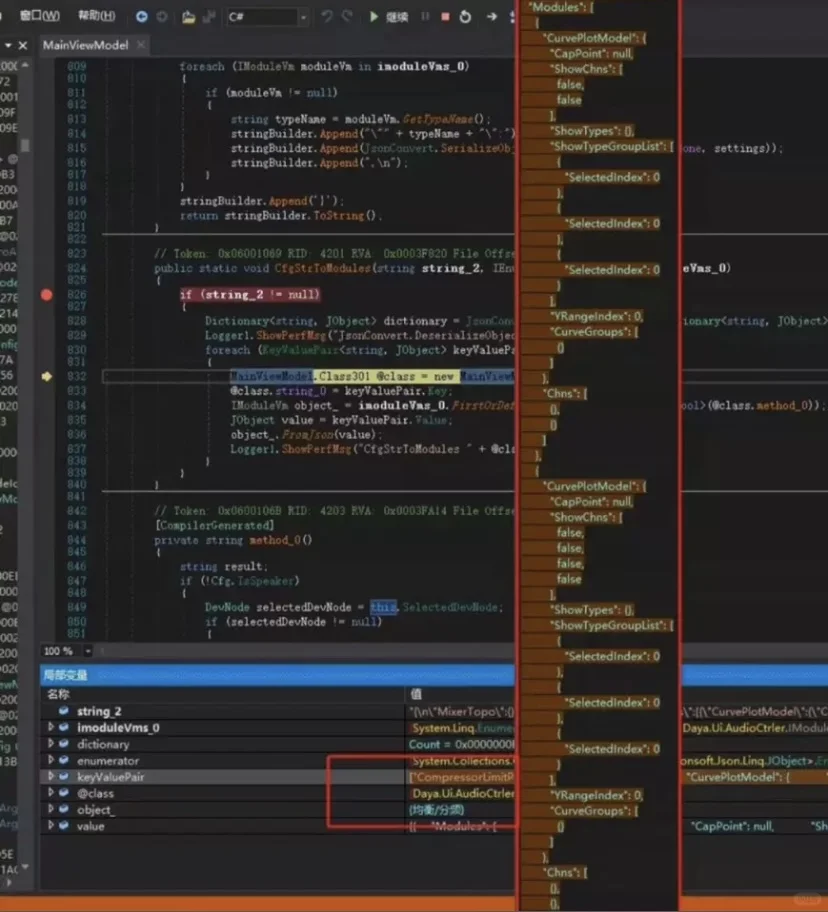Click the string_2 value starting with MixerTopo
Viewport: 828px width, 912px height.
pyautogui.click(x=461, y=711)
